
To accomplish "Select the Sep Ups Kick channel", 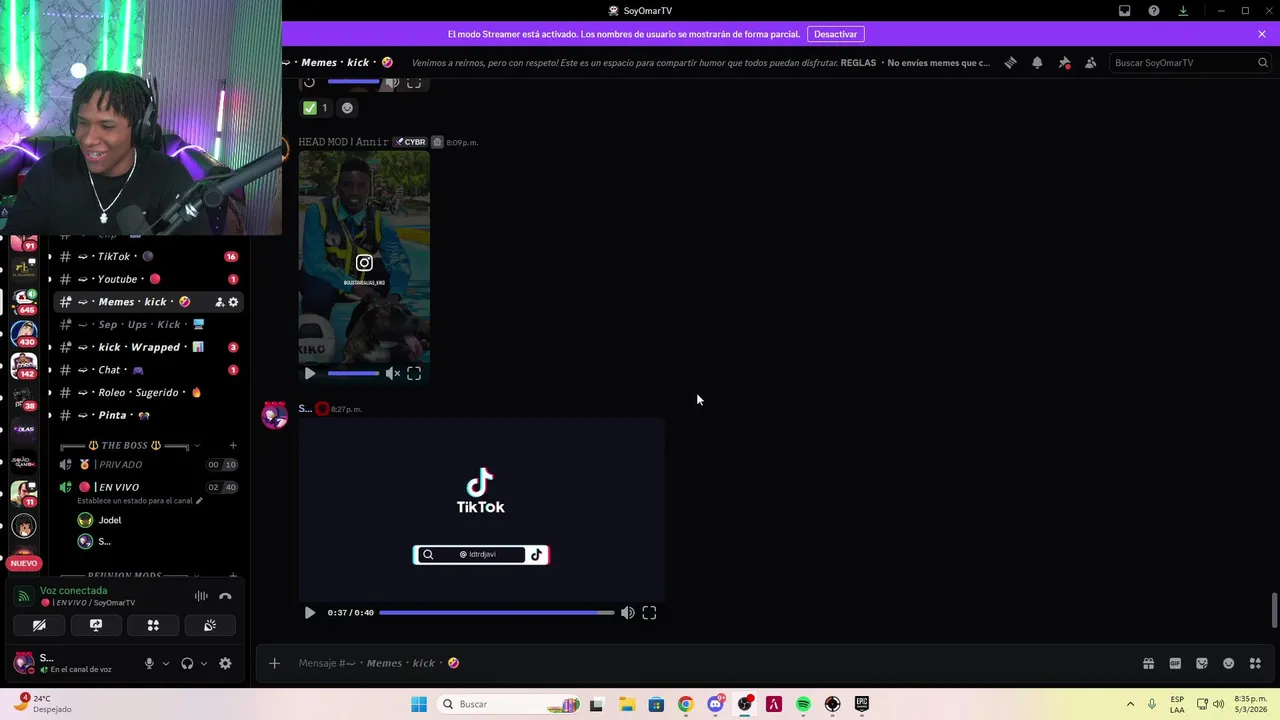I will tap(148, 324).
